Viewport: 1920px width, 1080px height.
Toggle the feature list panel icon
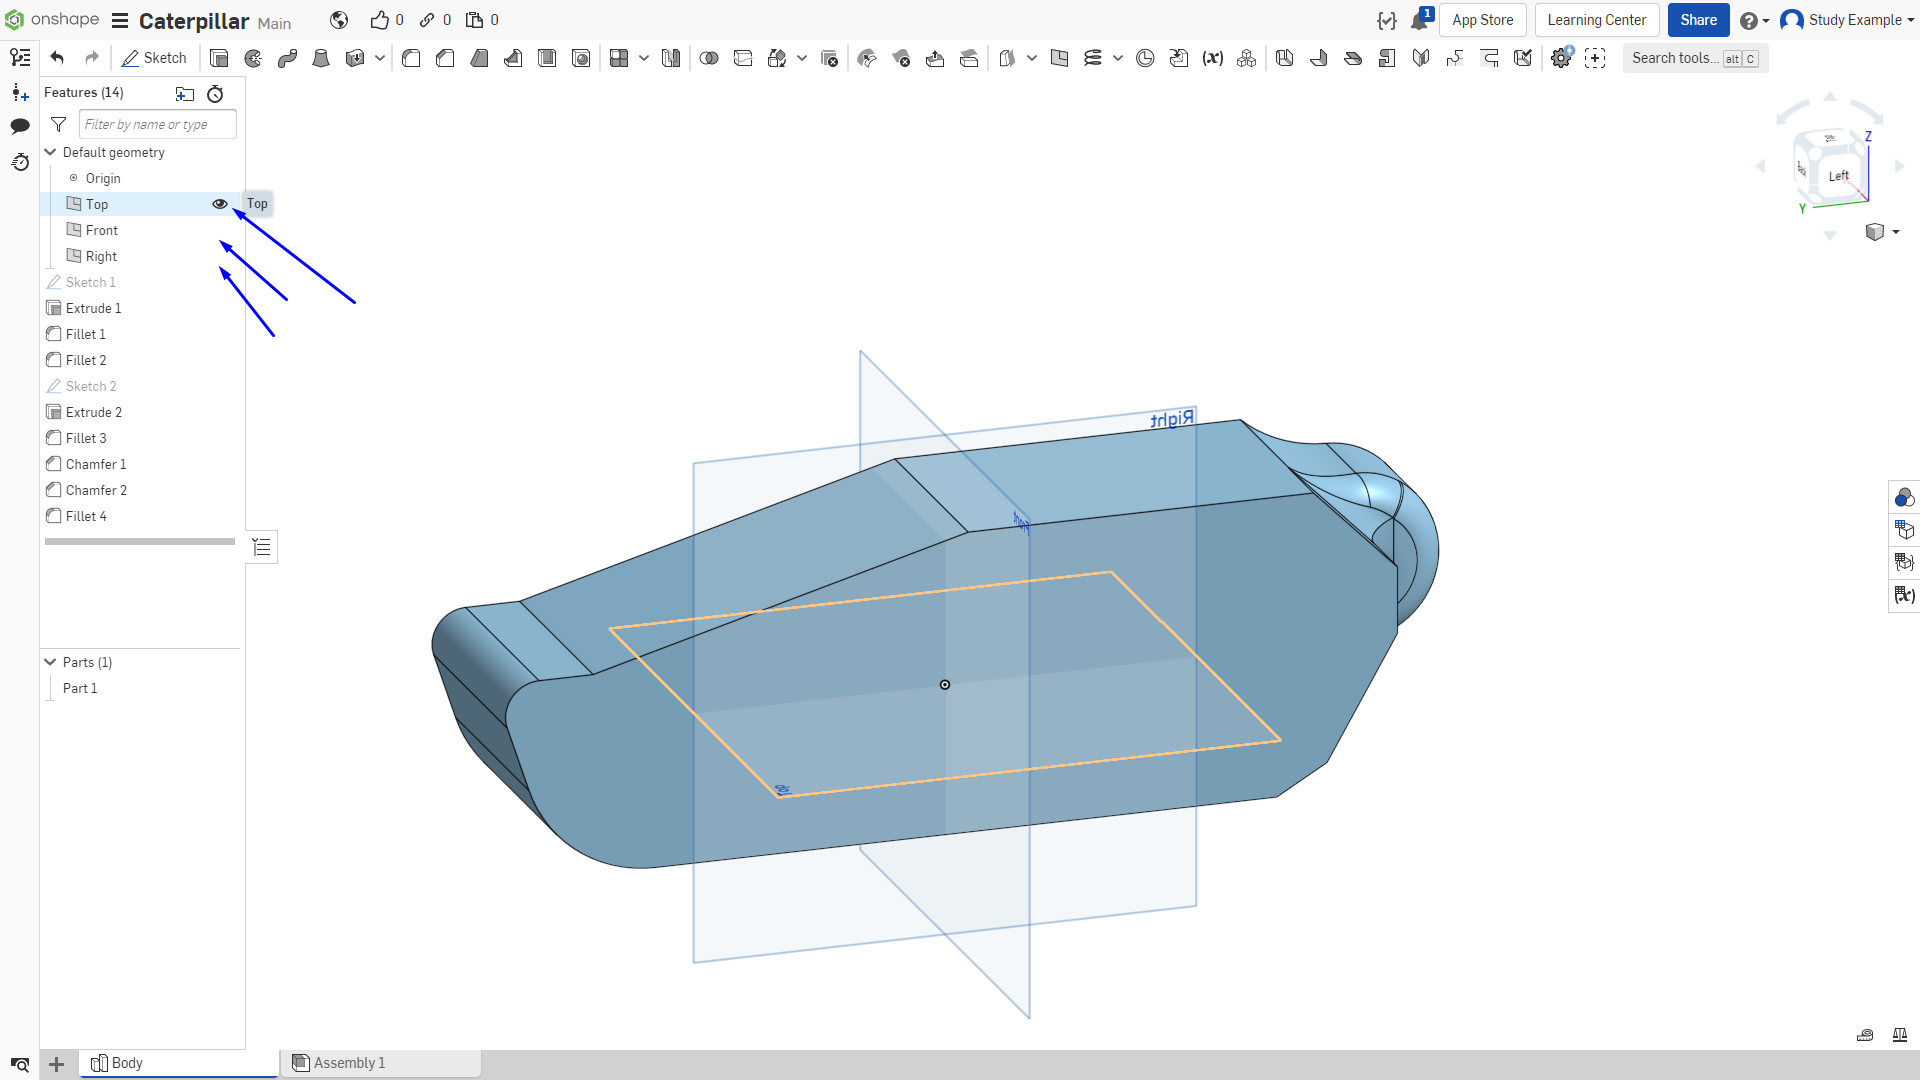[262, 547]
